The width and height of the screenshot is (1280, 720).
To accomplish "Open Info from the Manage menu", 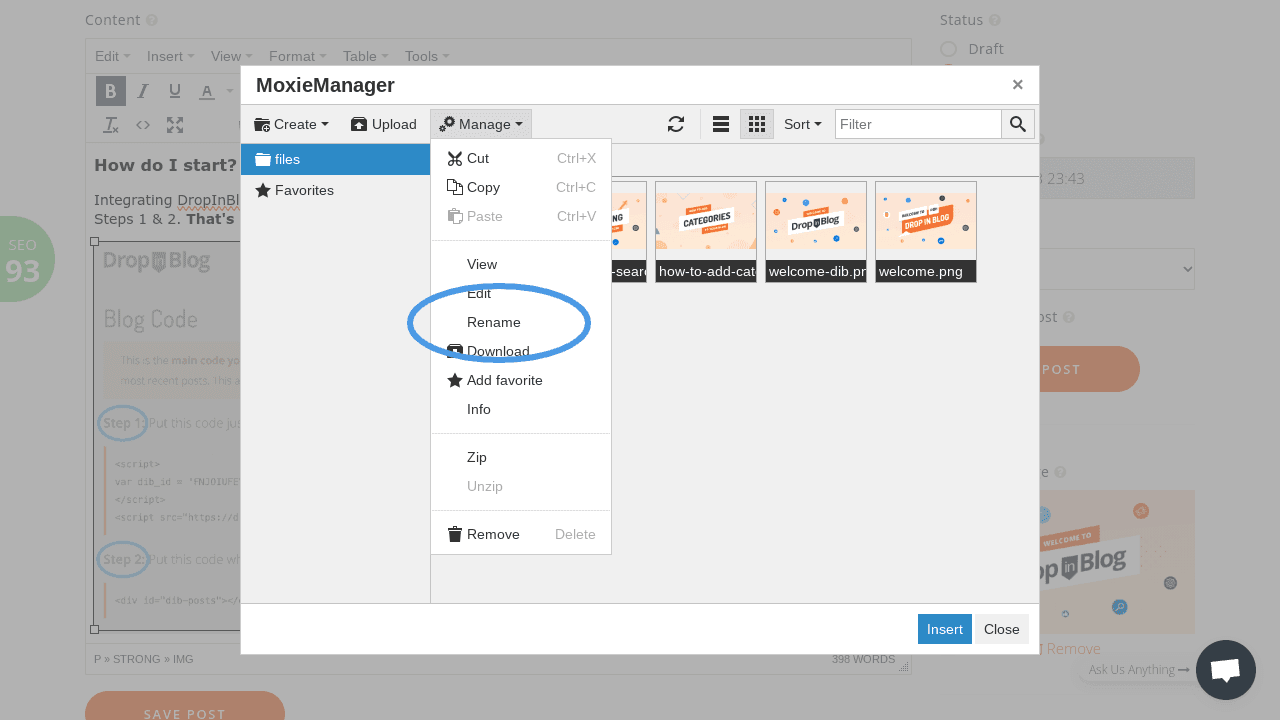I will 521,409.
